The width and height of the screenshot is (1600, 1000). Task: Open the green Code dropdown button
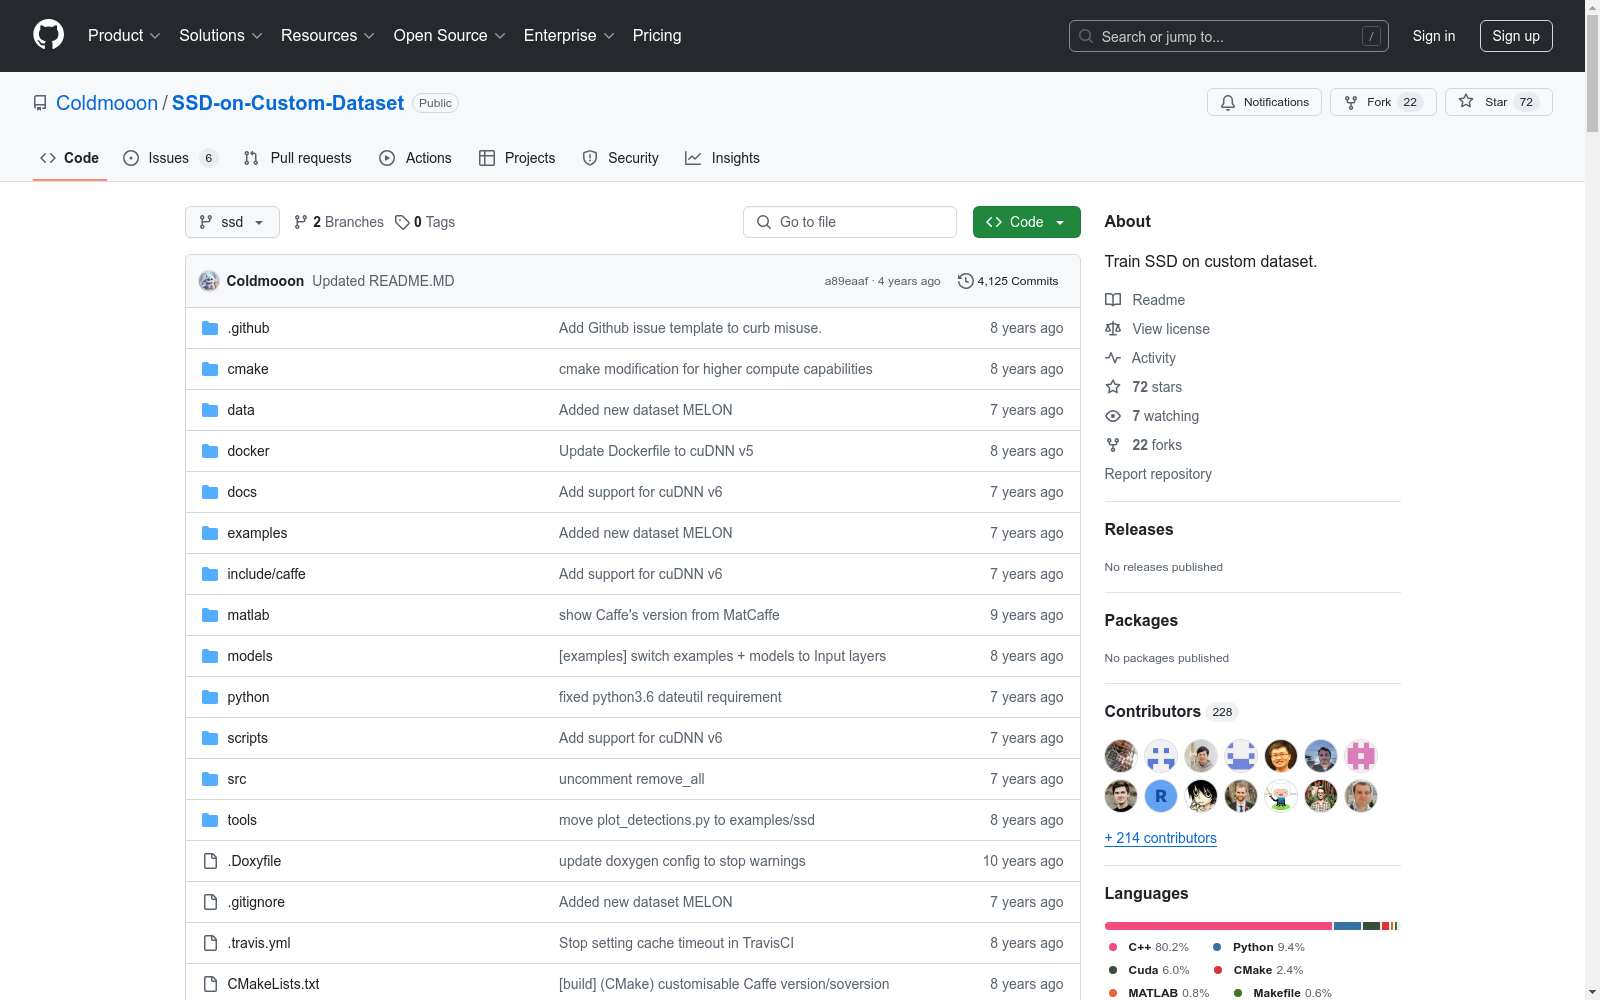(x=1026, y=222)
